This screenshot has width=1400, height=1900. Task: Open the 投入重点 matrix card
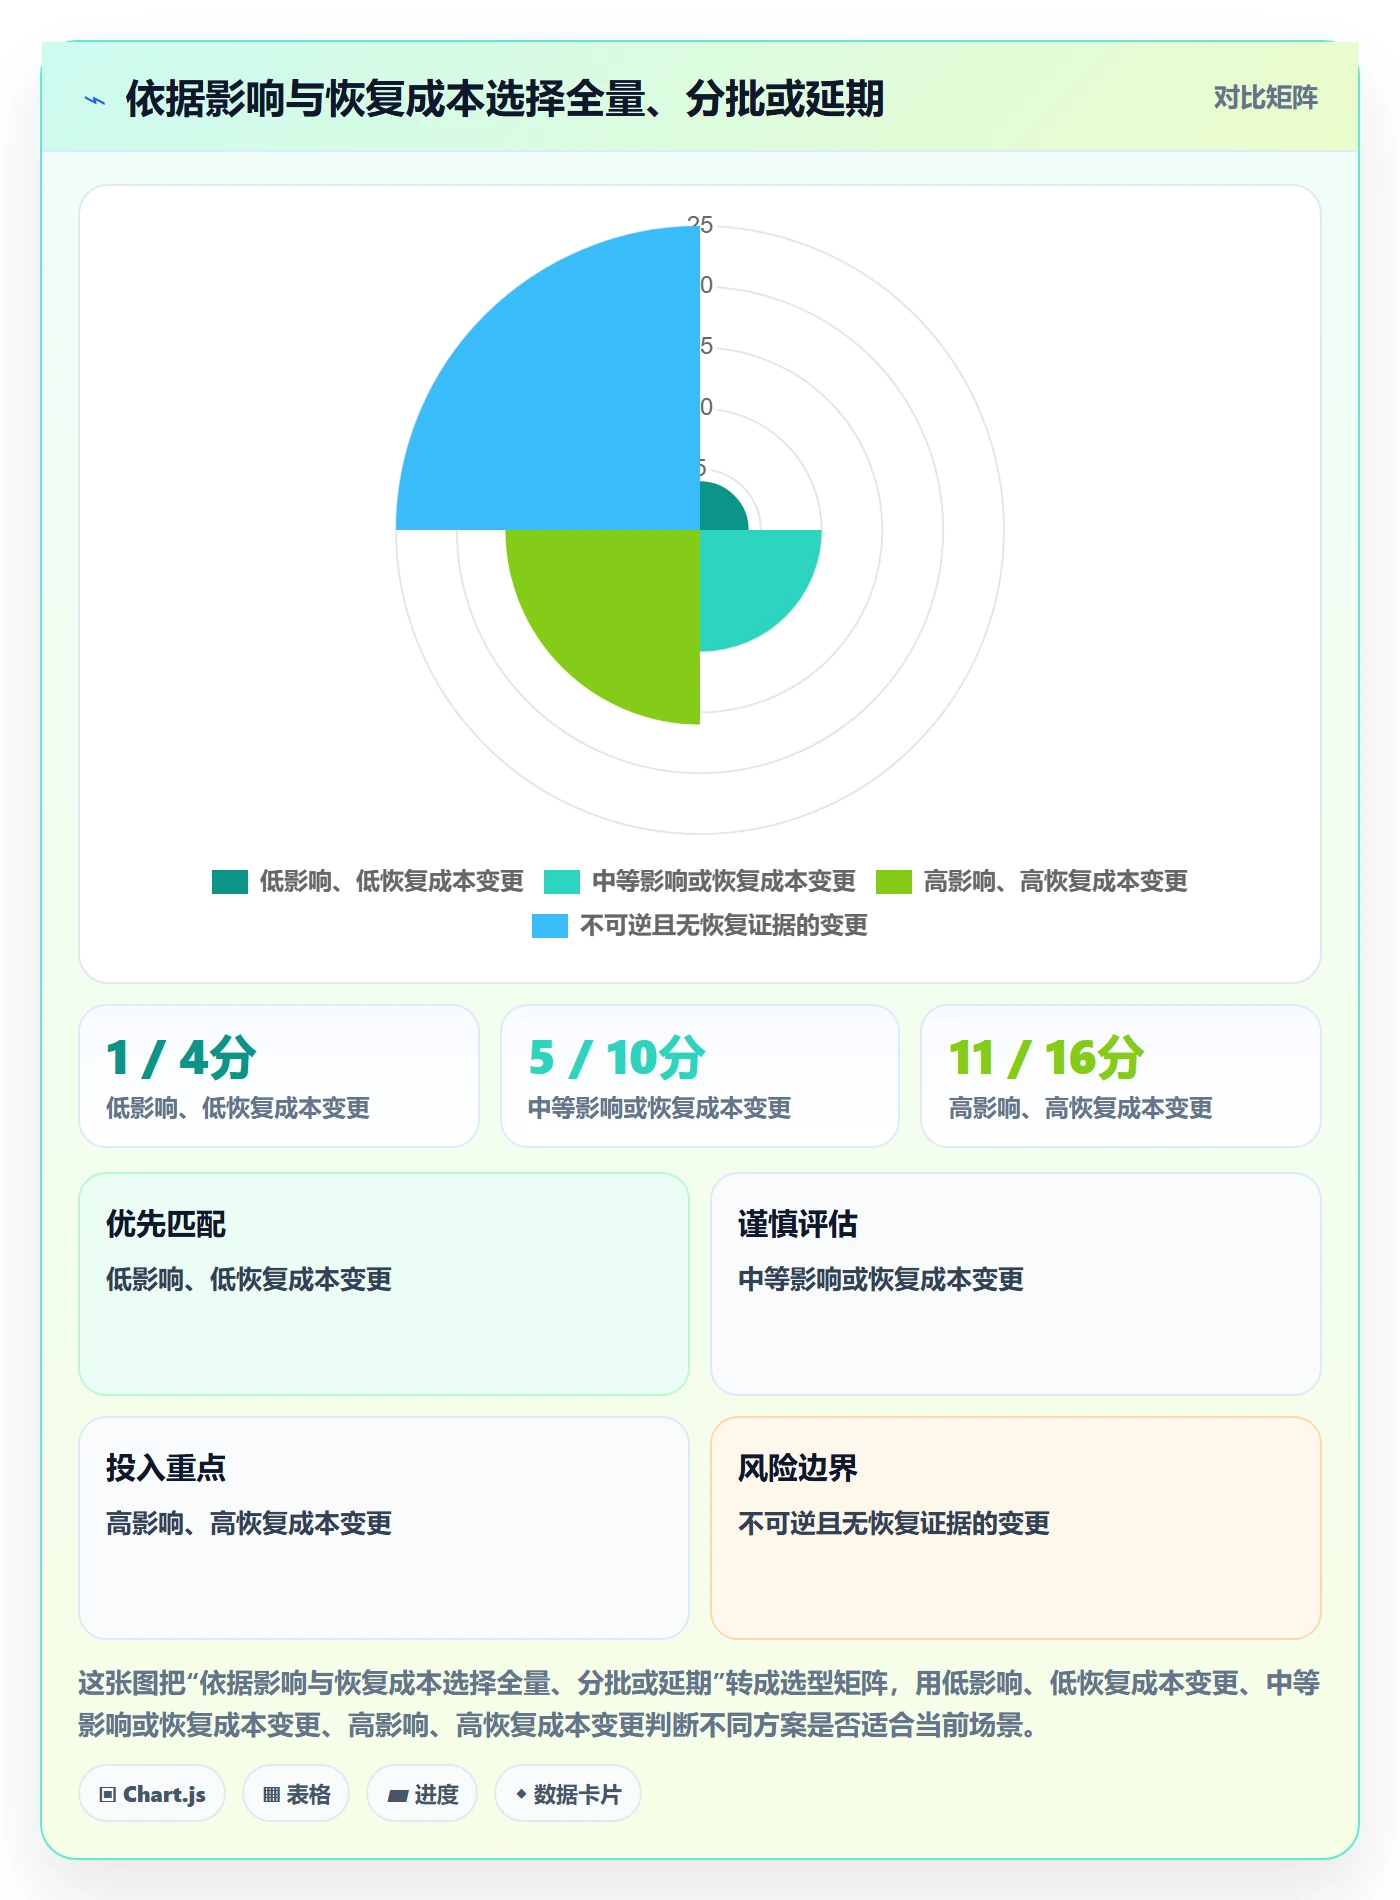(x=384, y=1528)
